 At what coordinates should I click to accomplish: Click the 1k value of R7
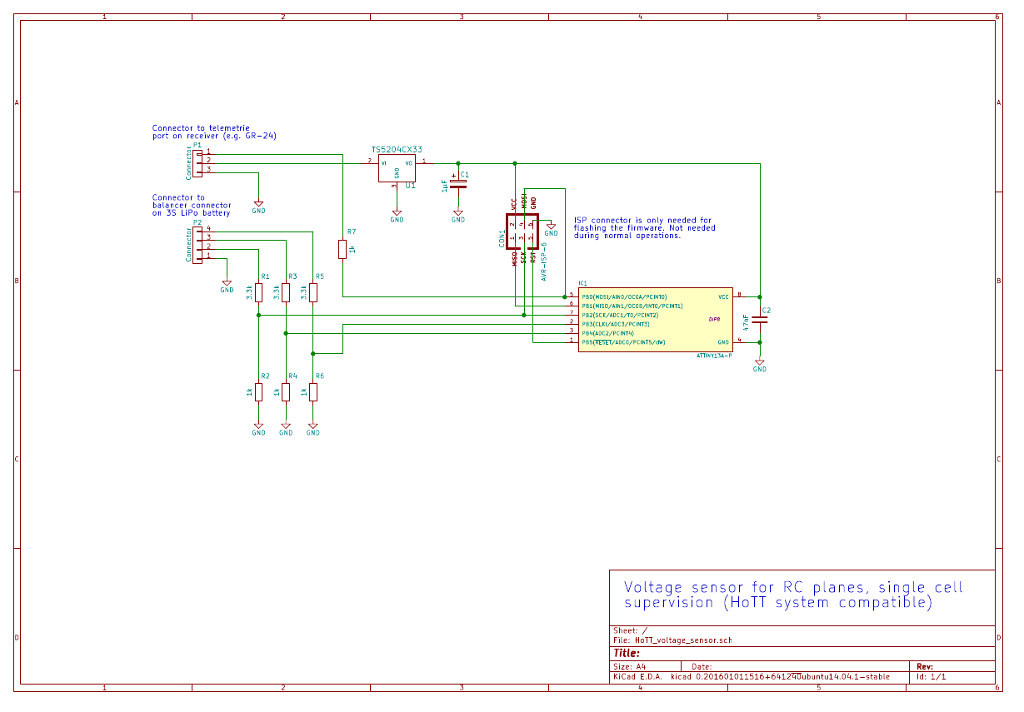pyautogui.click(x=351, y=250)
